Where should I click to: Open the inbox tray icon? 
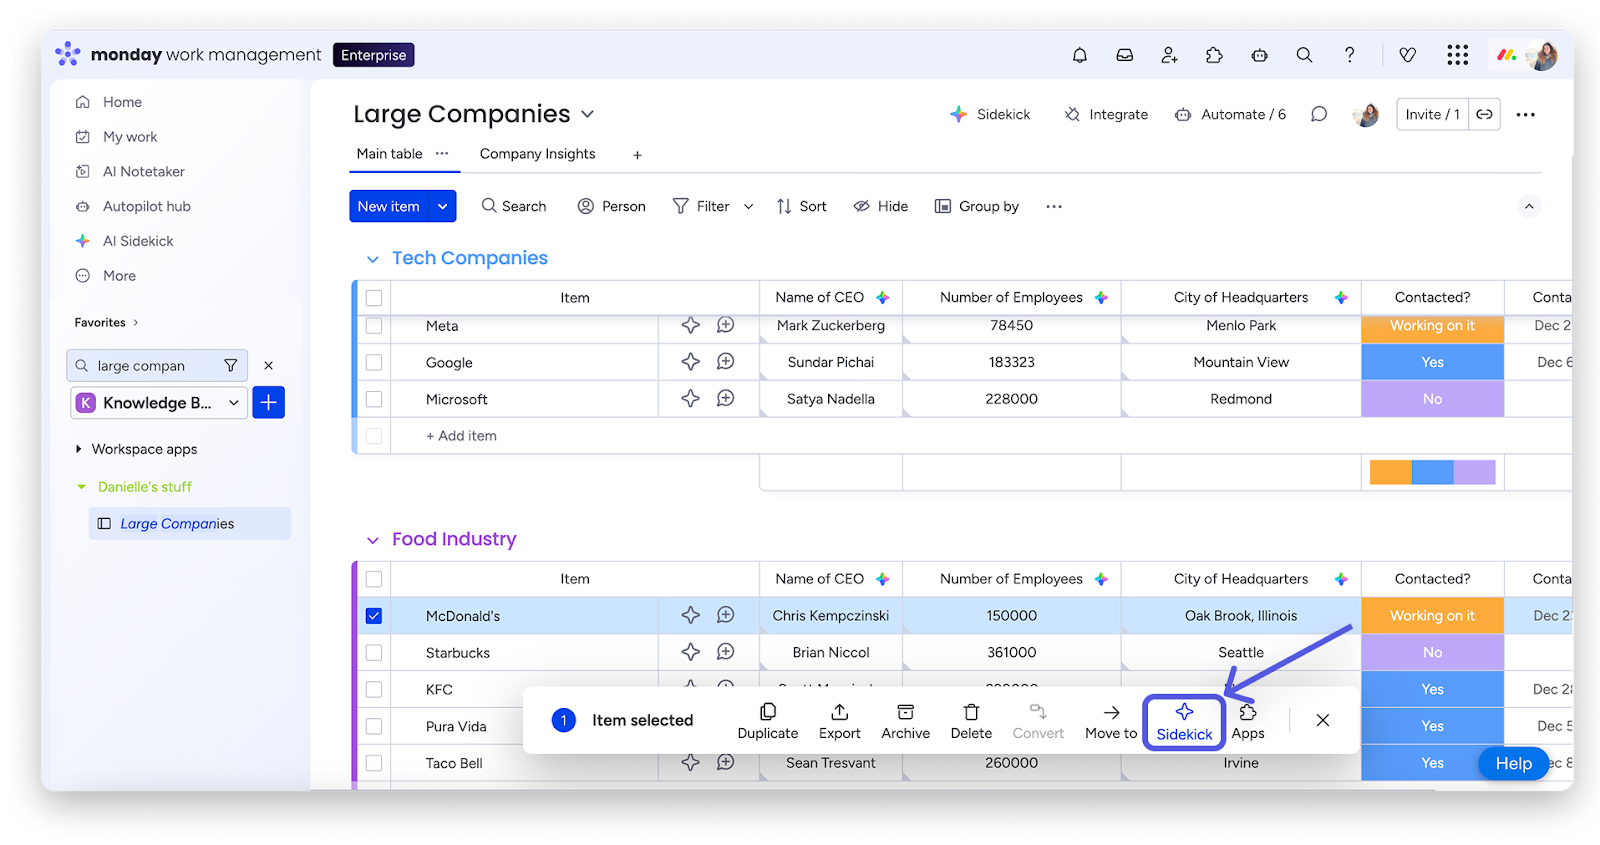[1125, 55]
